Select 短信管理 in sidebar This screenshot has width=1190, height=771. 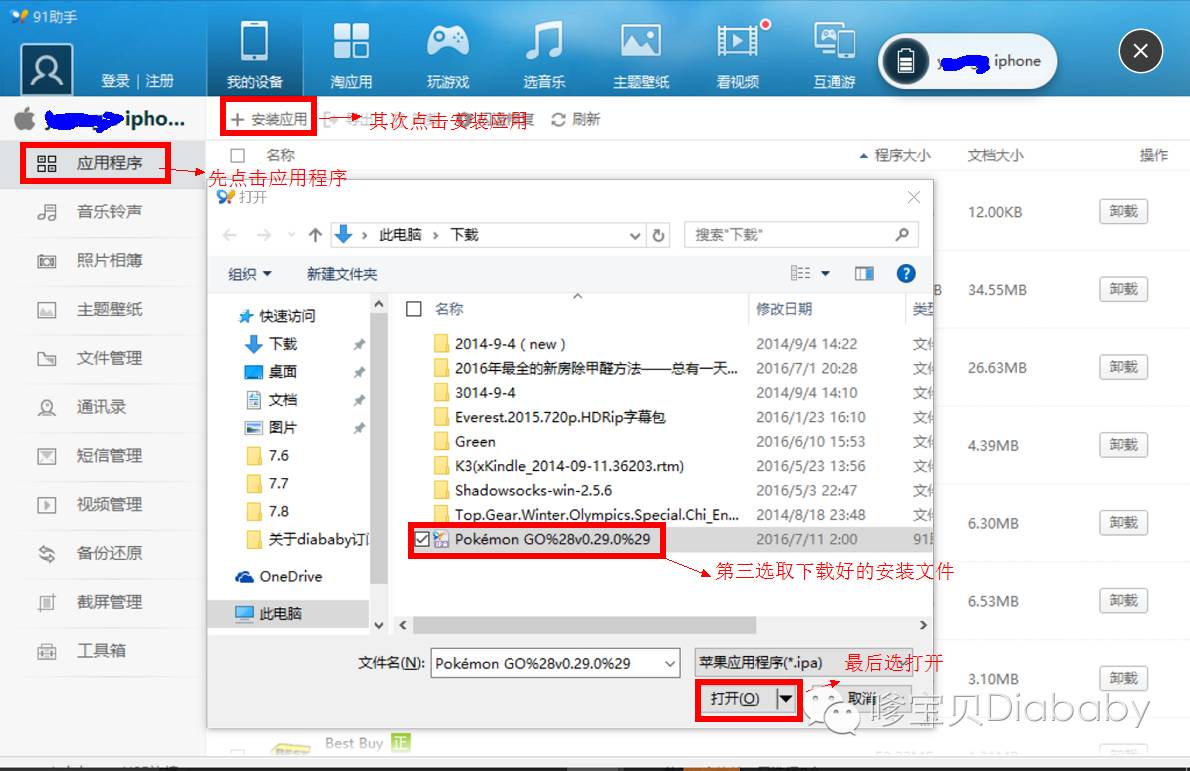click(102, 455)
